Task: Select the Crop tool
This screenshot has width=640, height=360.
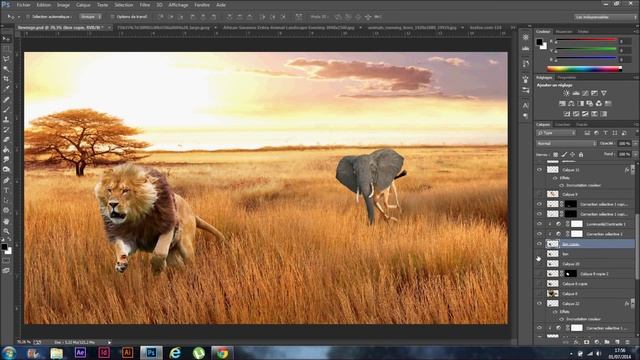Action: click(x=7, y=78)
